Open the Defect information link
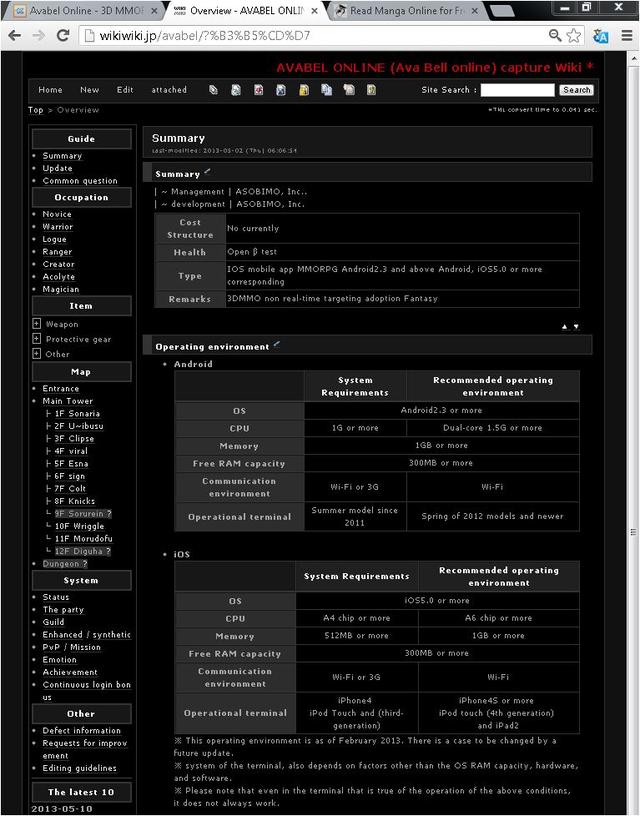 [x=82, y=730]
